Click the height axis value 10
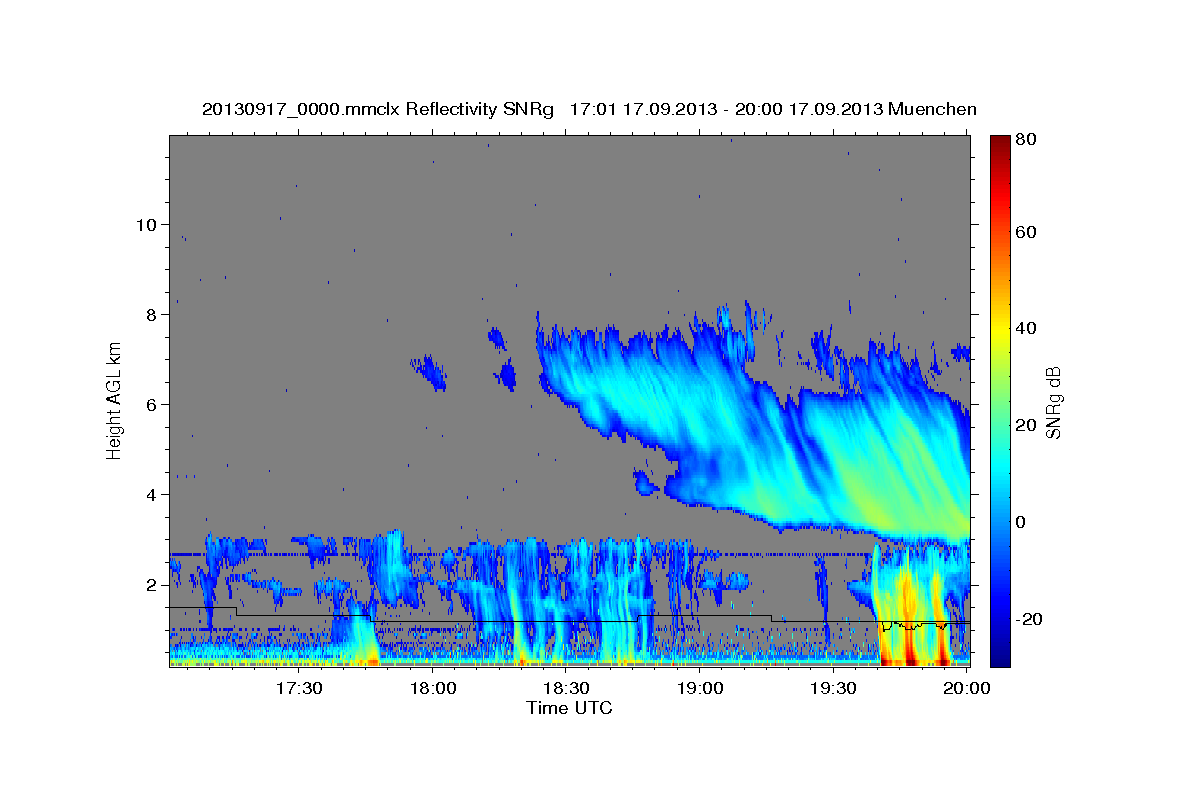Screen dimensions: 1200x800 point(145,224)
